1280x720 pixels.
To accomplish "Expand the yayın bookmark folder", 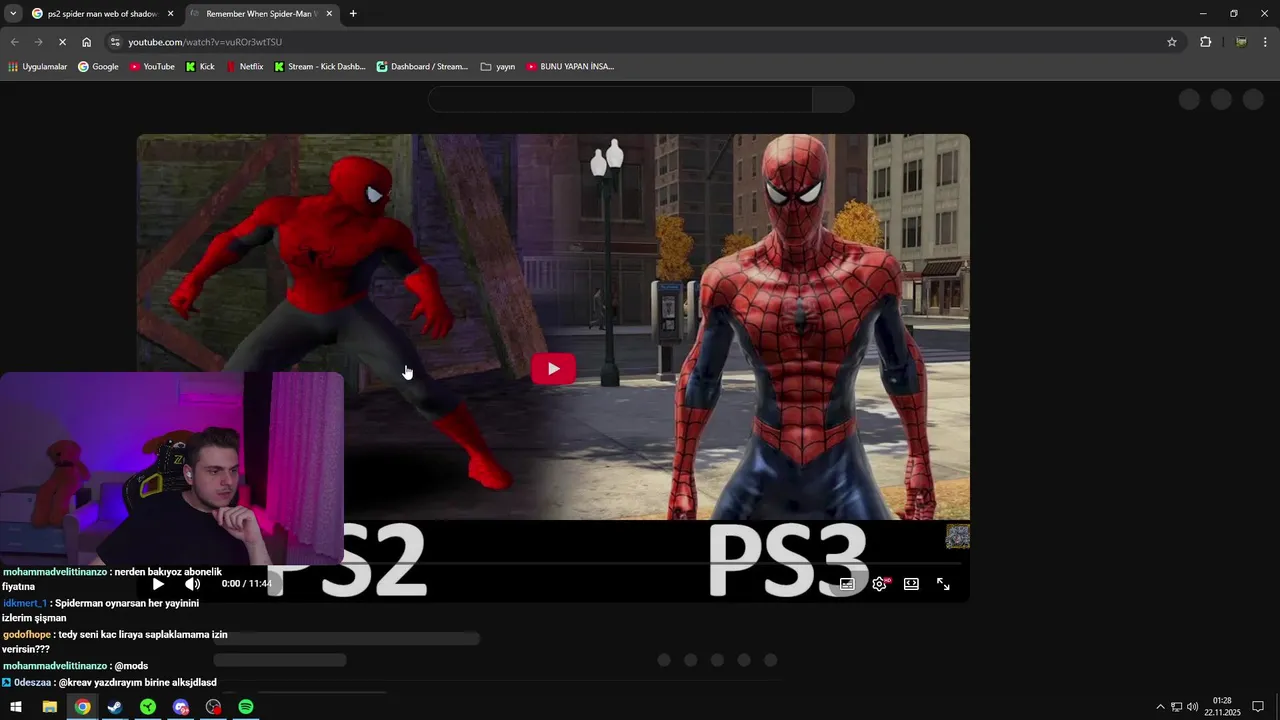I will [x=497, y=67].
